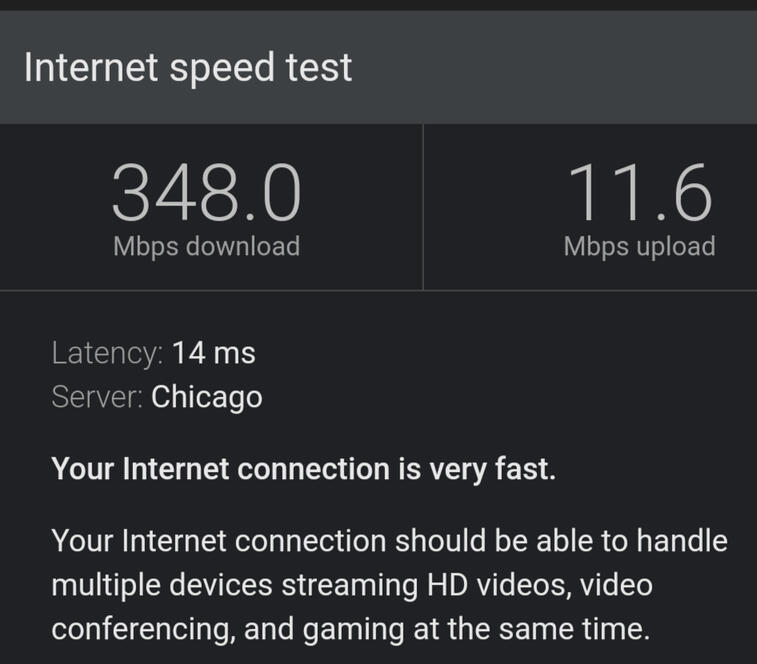This screenshot has width=757, height=664.
Task: Select the "Chicago" server name
Action: coord(207,397)
